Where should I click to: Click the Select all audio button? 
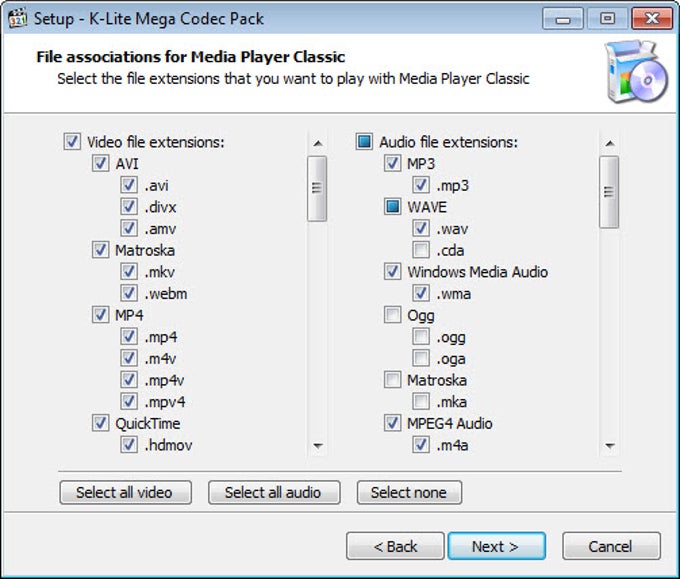274,493
